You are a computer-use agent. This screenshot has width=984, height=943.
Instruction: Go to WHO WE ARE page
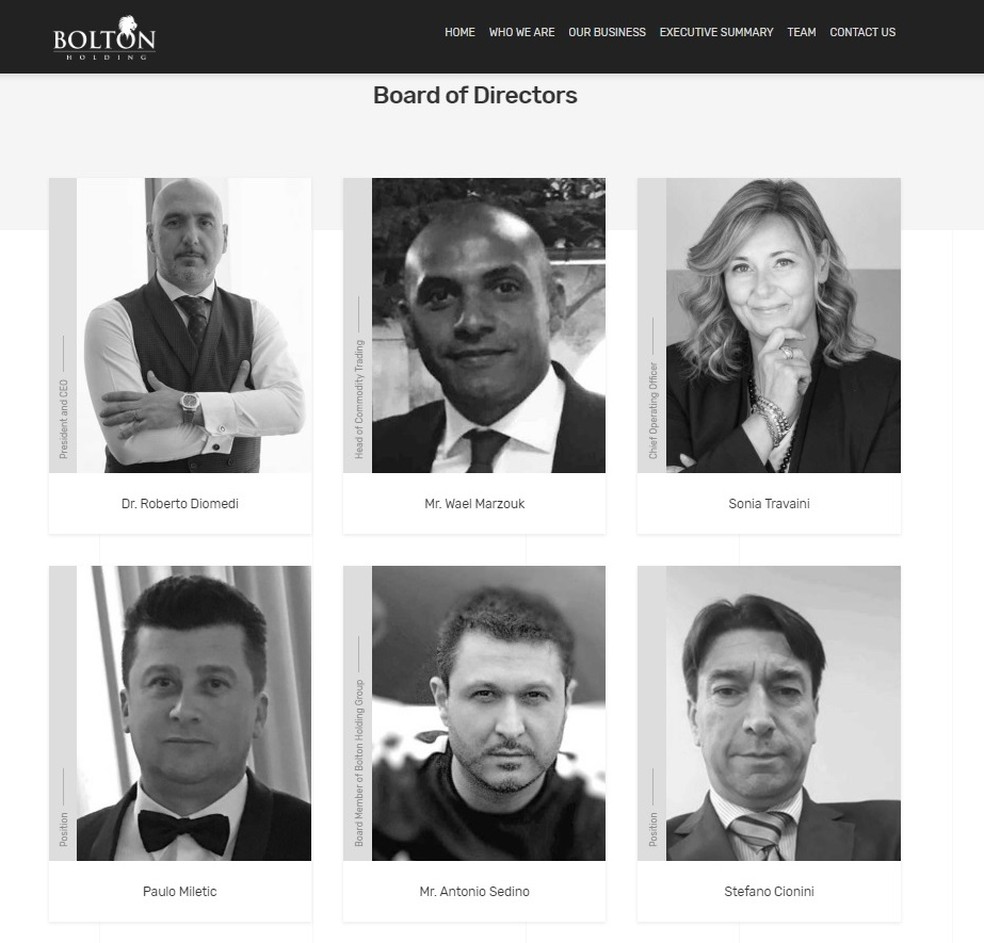[521, 32]
